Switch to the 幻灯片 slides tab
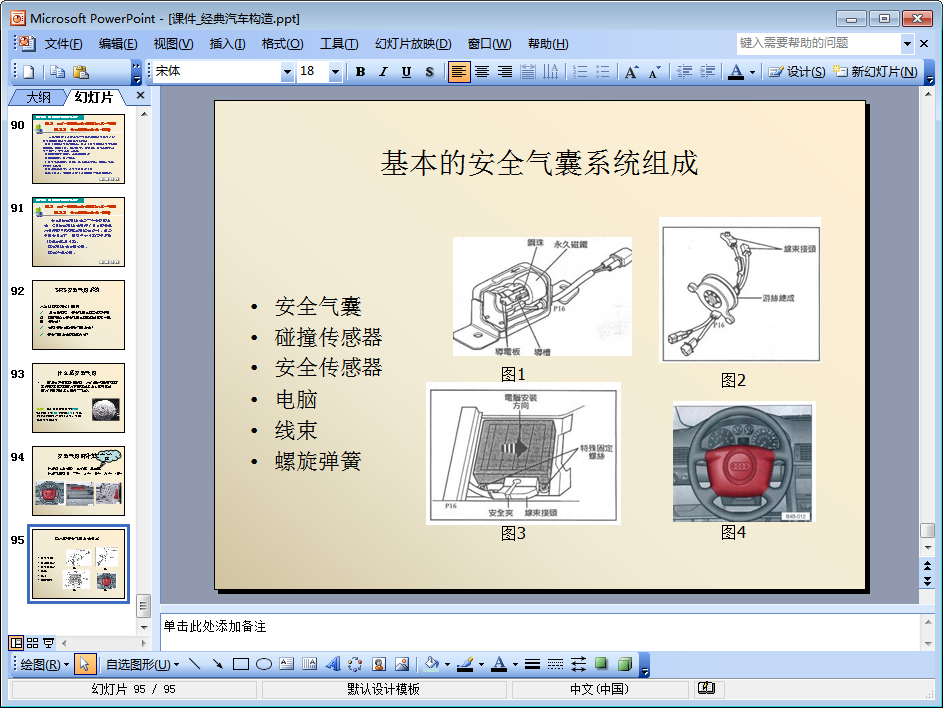 [94, 97]
